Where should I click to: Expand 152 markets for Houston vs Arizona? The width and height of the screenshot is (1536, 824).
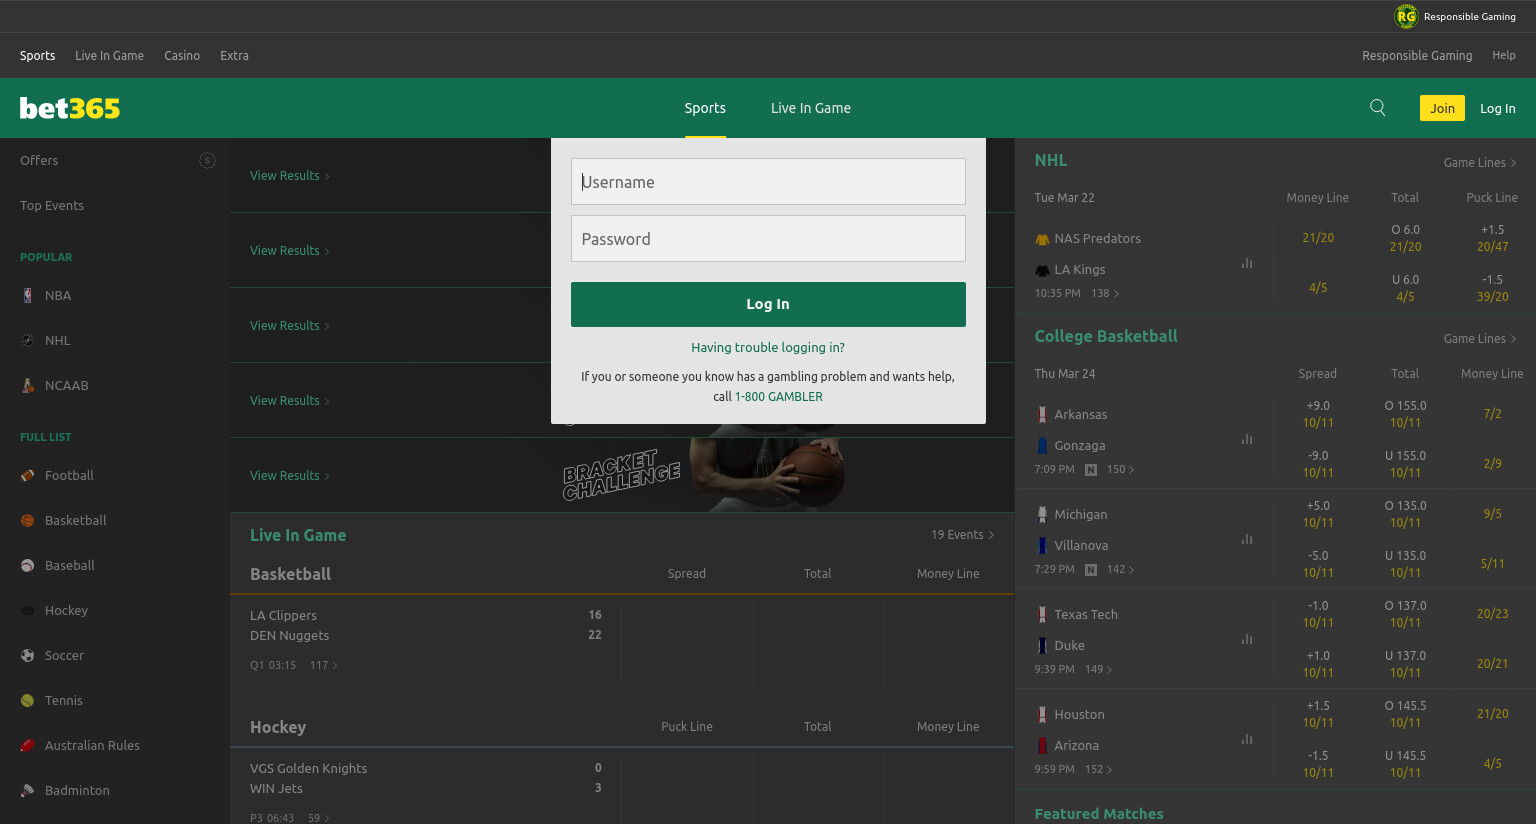[1098, 769]
